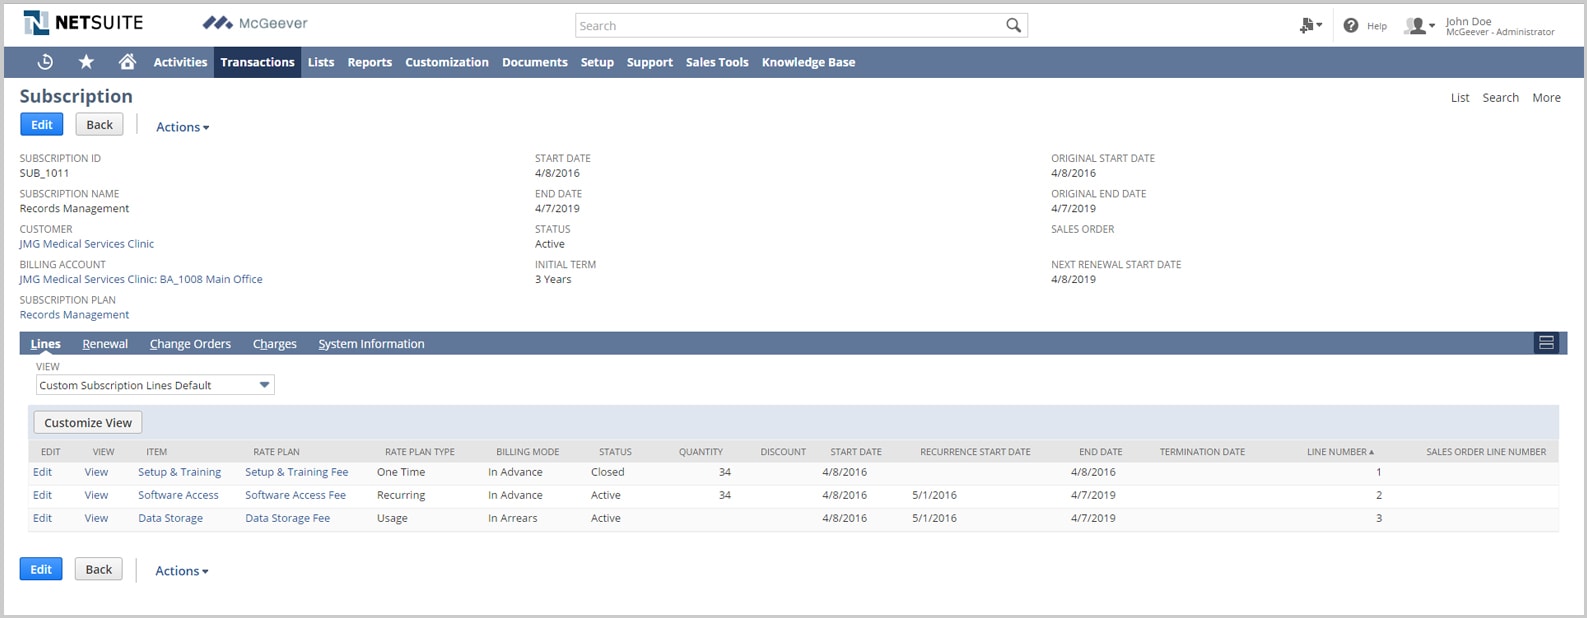Click the top Back button
Viewport: 1587px width, 618px height.
click(99, 125)
